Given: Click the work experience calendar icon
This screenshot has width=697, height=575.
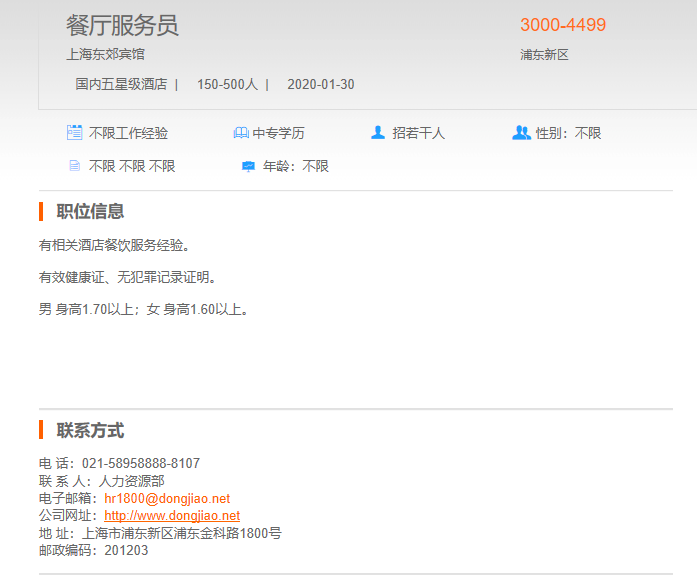Looking at the screenshot, I should (74, 132).
